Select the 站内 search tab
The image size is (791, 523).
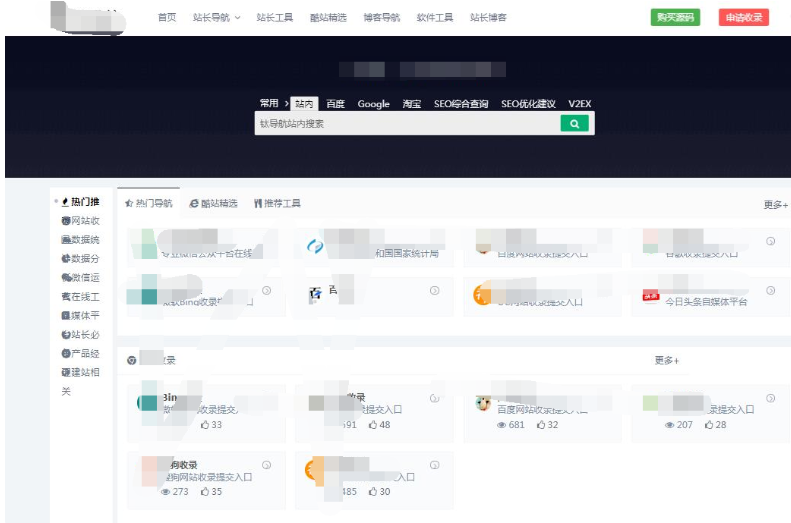[304, 104]
